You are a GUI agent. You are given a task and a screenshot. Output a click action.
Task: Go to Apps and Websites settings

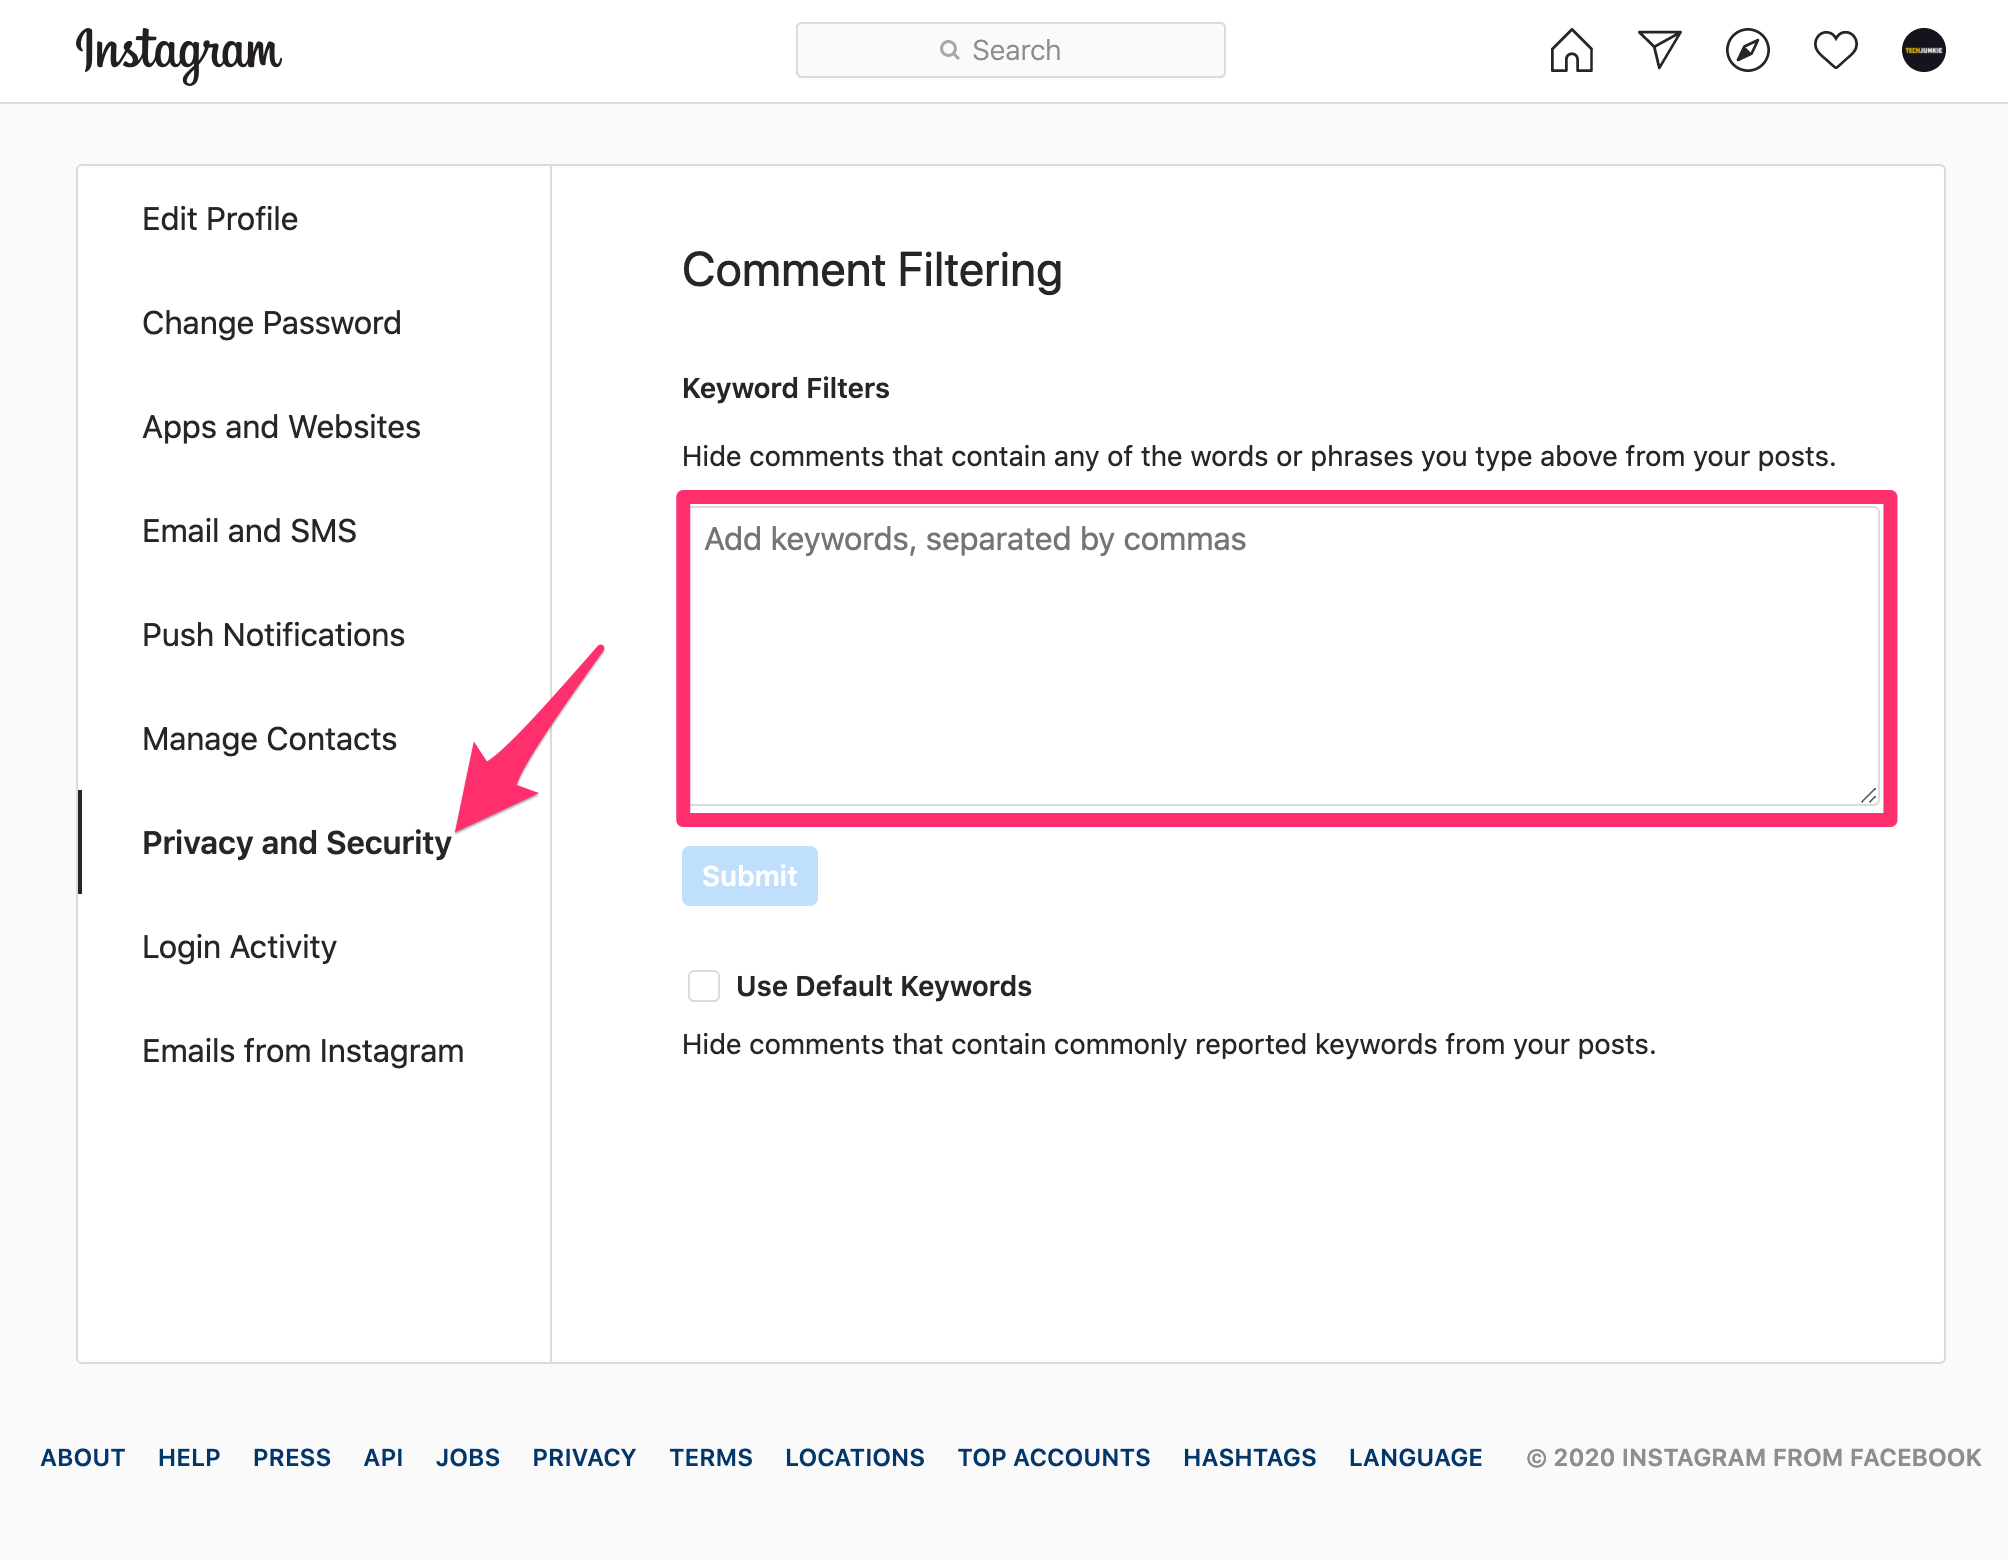point(281,427)
